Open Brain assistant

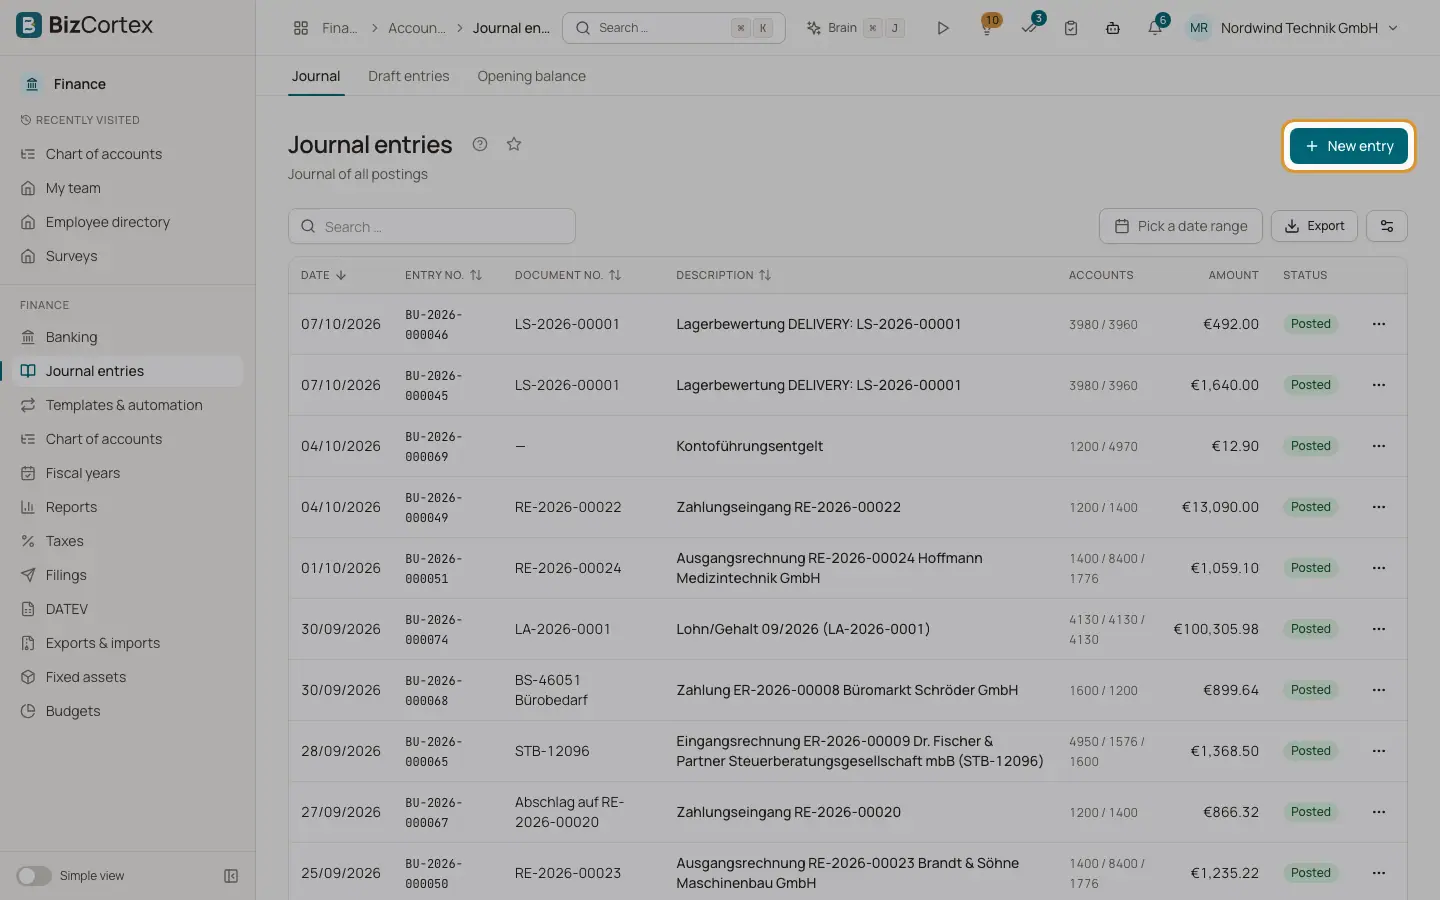[855, 28]
